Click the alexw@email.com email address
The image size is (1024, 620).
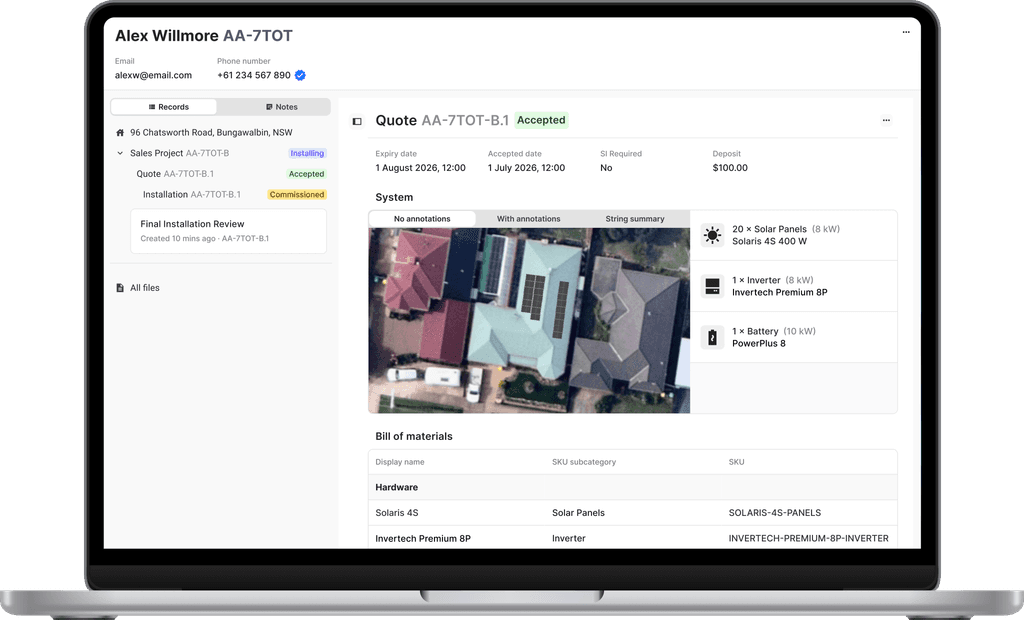[152, 75]
